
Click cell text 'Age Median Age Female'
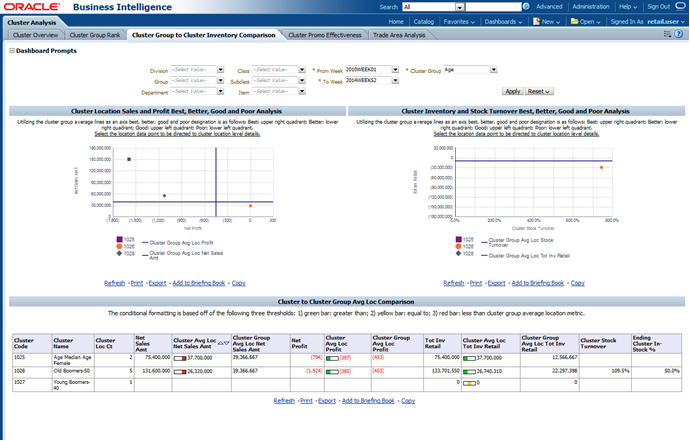[72, 360]
